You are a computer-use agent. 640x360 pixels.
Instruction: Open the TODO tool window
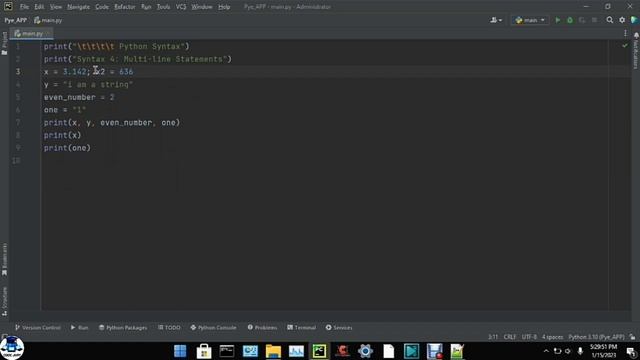coord(169,327)
